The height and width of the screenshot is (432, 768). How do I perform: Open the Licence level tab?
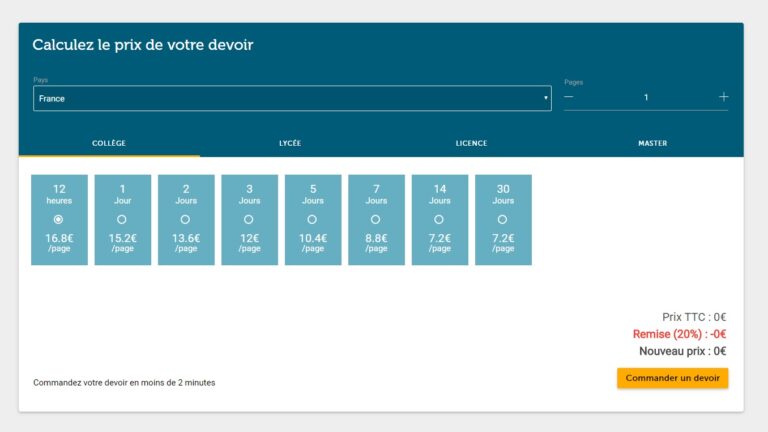(x=471, y=143)
